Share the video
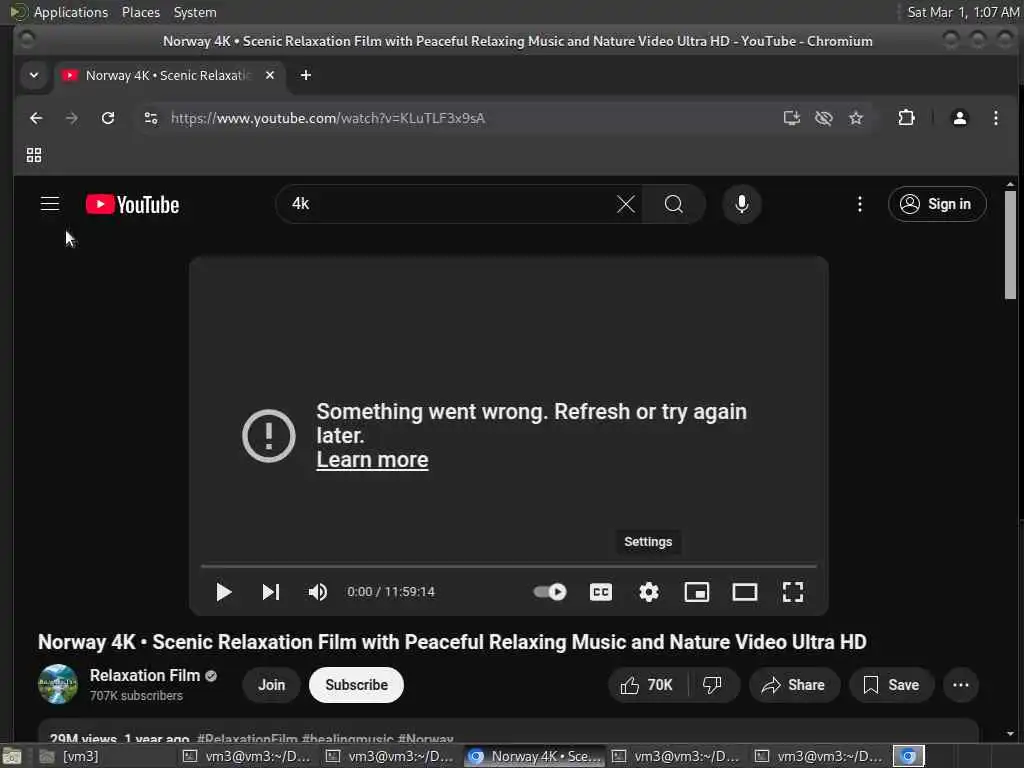 [793, 684]
